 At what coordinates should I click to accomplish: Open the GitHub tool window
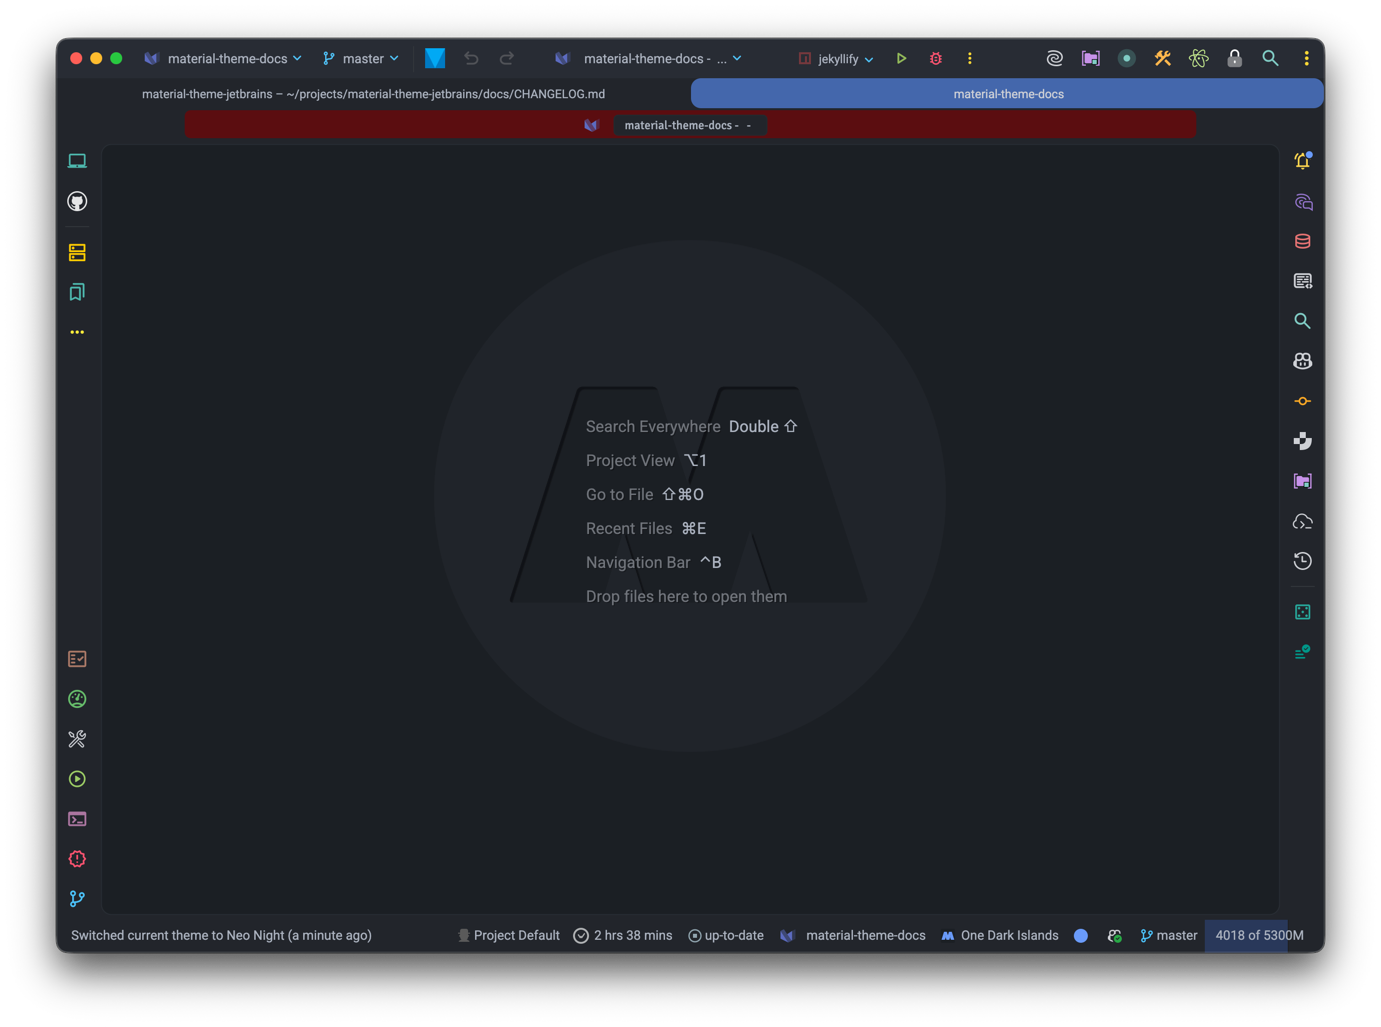pos(77,202)
